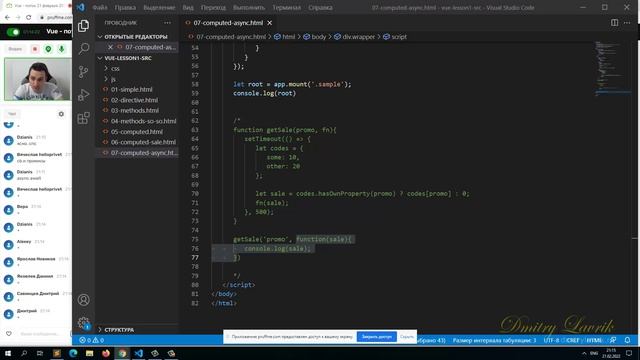640x360 pixels.
Task: Click the browser reload button
Action: pos(29,17)
